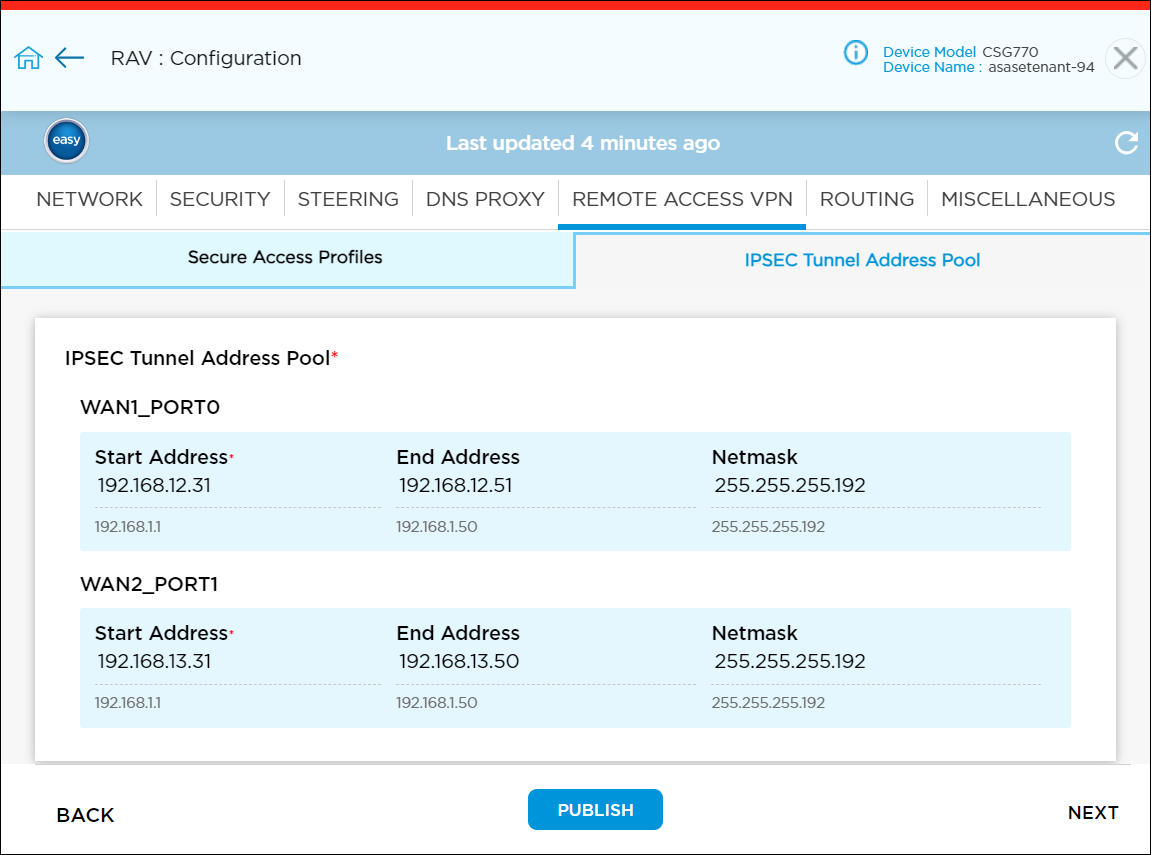Switch to the STEERING tab

[x=348, y=199]
